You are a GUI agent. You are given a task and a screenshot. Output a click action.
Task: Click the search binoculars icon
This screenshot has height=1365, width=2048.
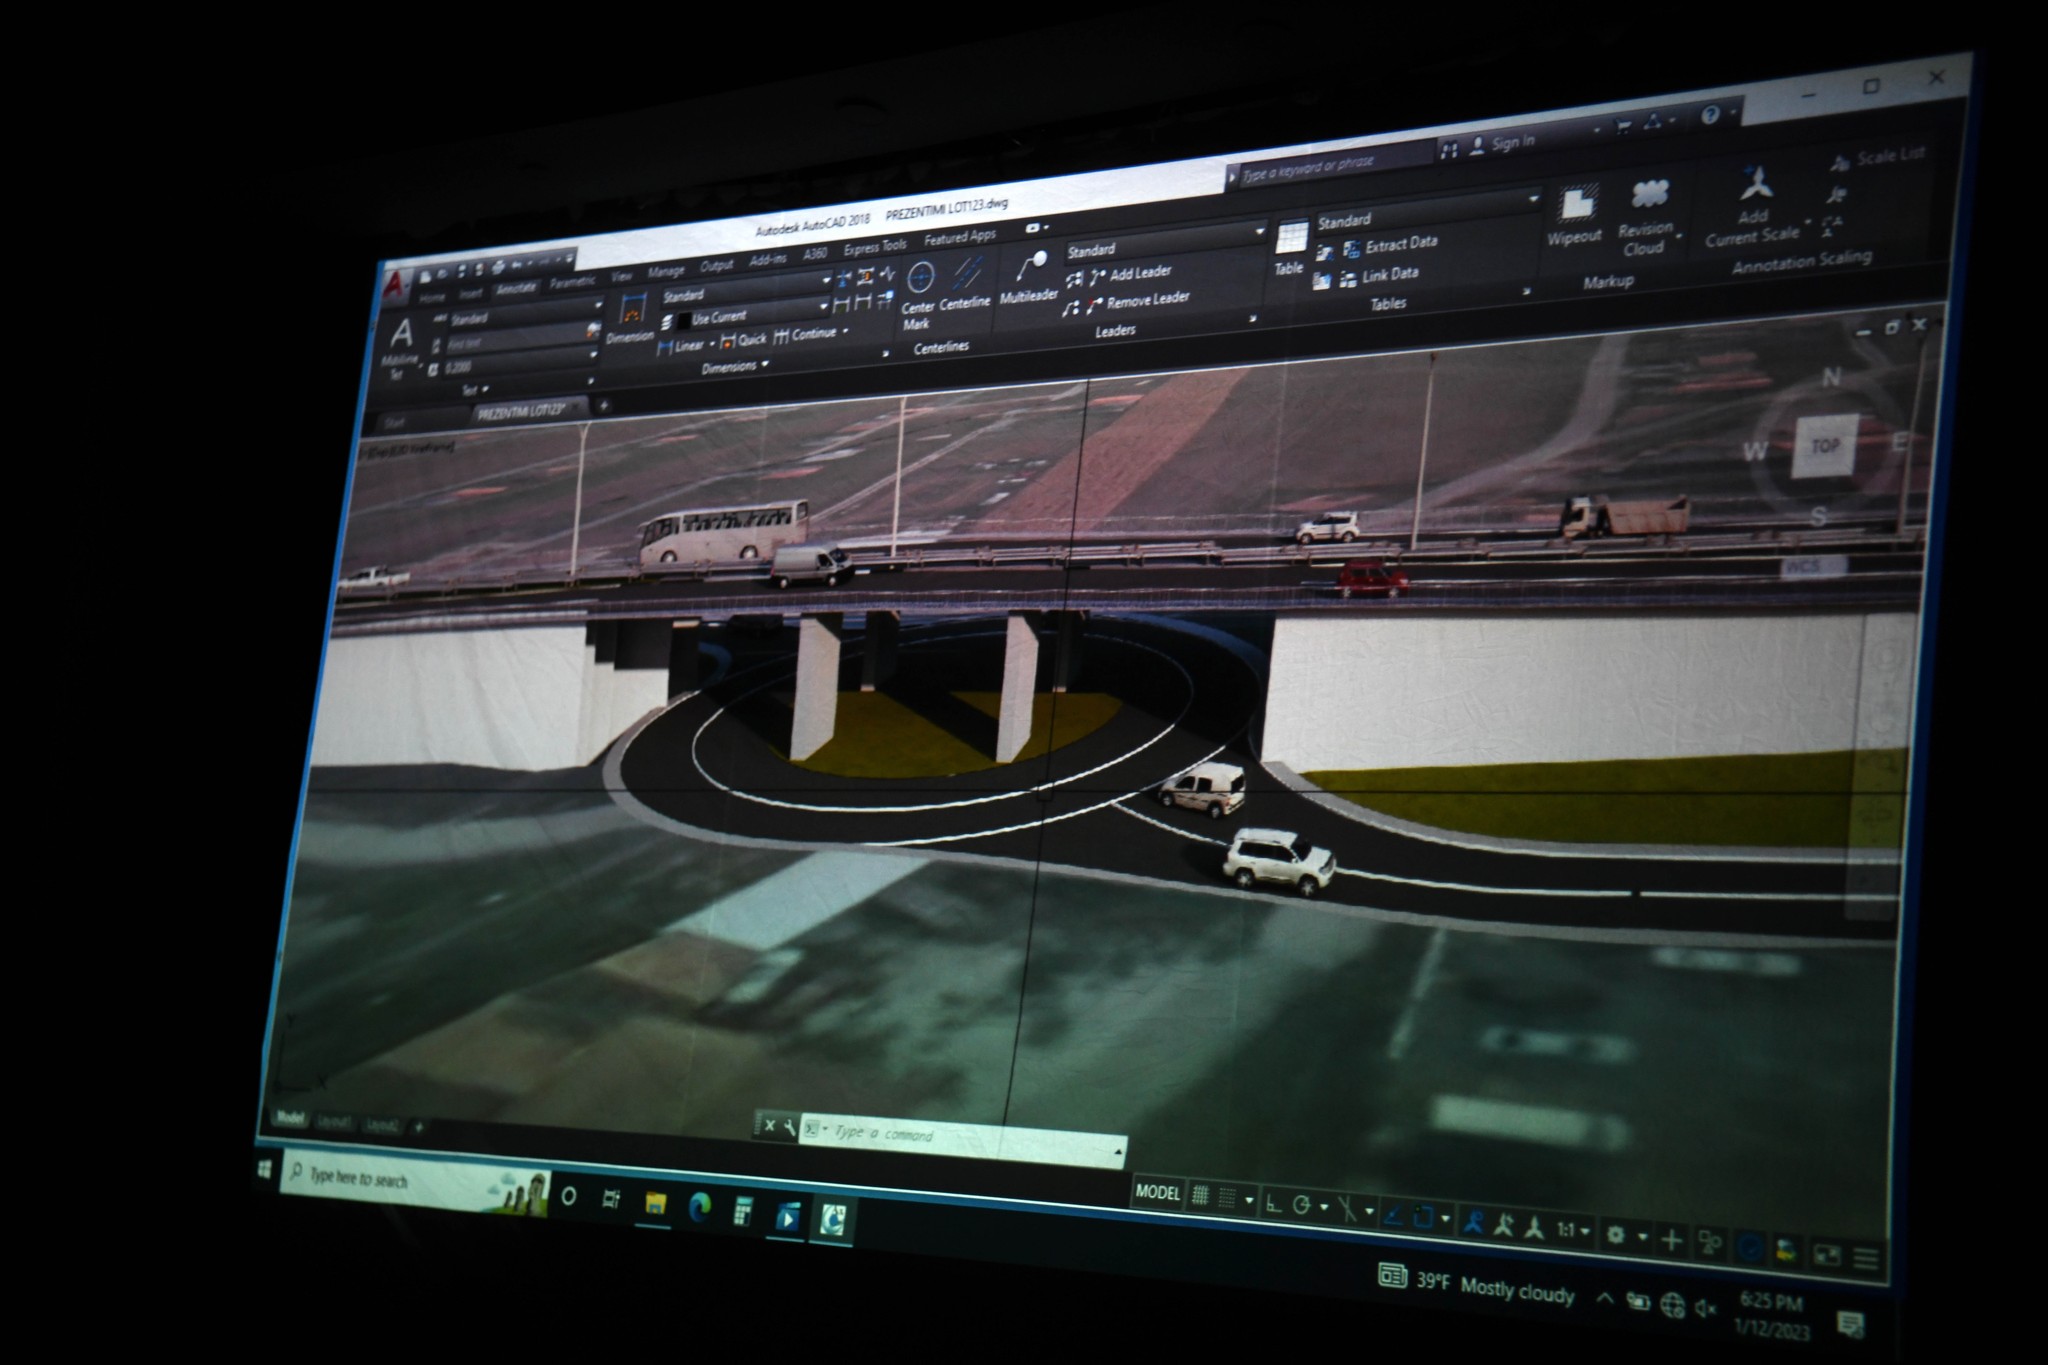click(1448, 150)
